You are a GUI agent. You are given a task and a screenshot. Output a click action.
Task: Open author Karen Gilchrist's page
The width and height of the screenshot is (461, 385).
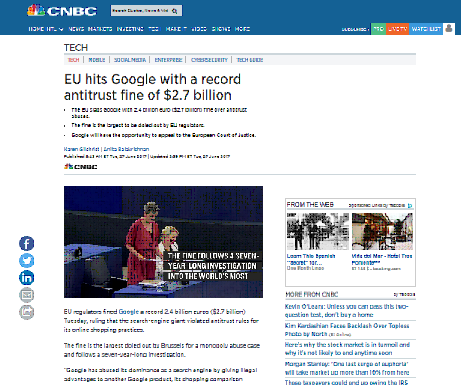[x=82, y=149]
